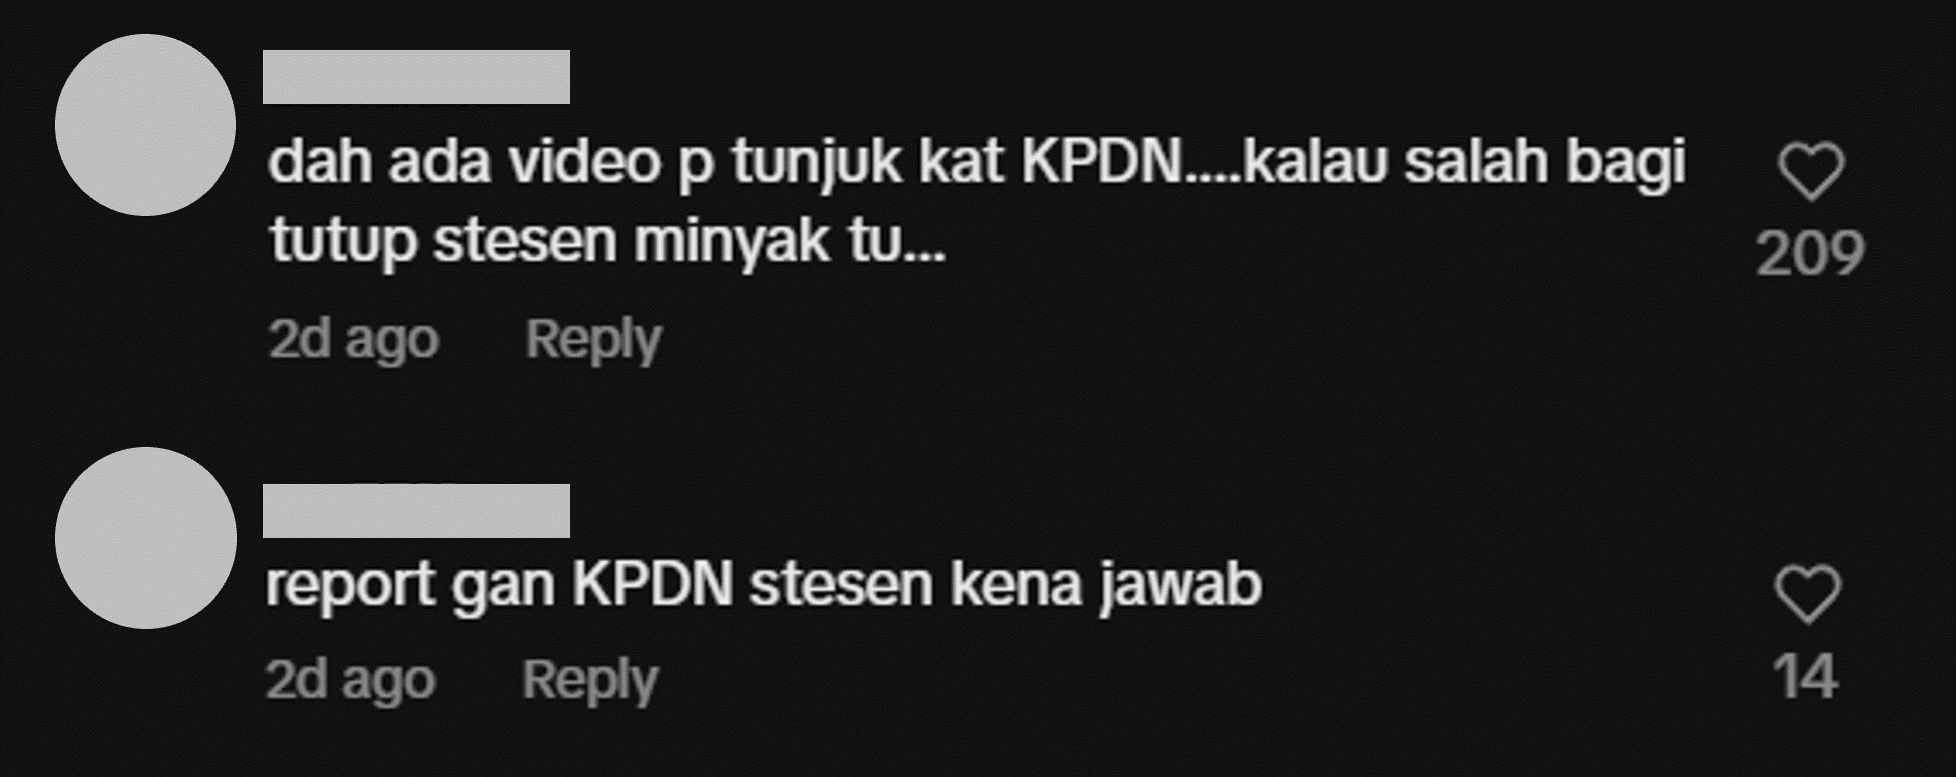Viewport: 1956px width, 777px height.
Task: Click the 14 likes count
Action: (x=1806, y=677)
